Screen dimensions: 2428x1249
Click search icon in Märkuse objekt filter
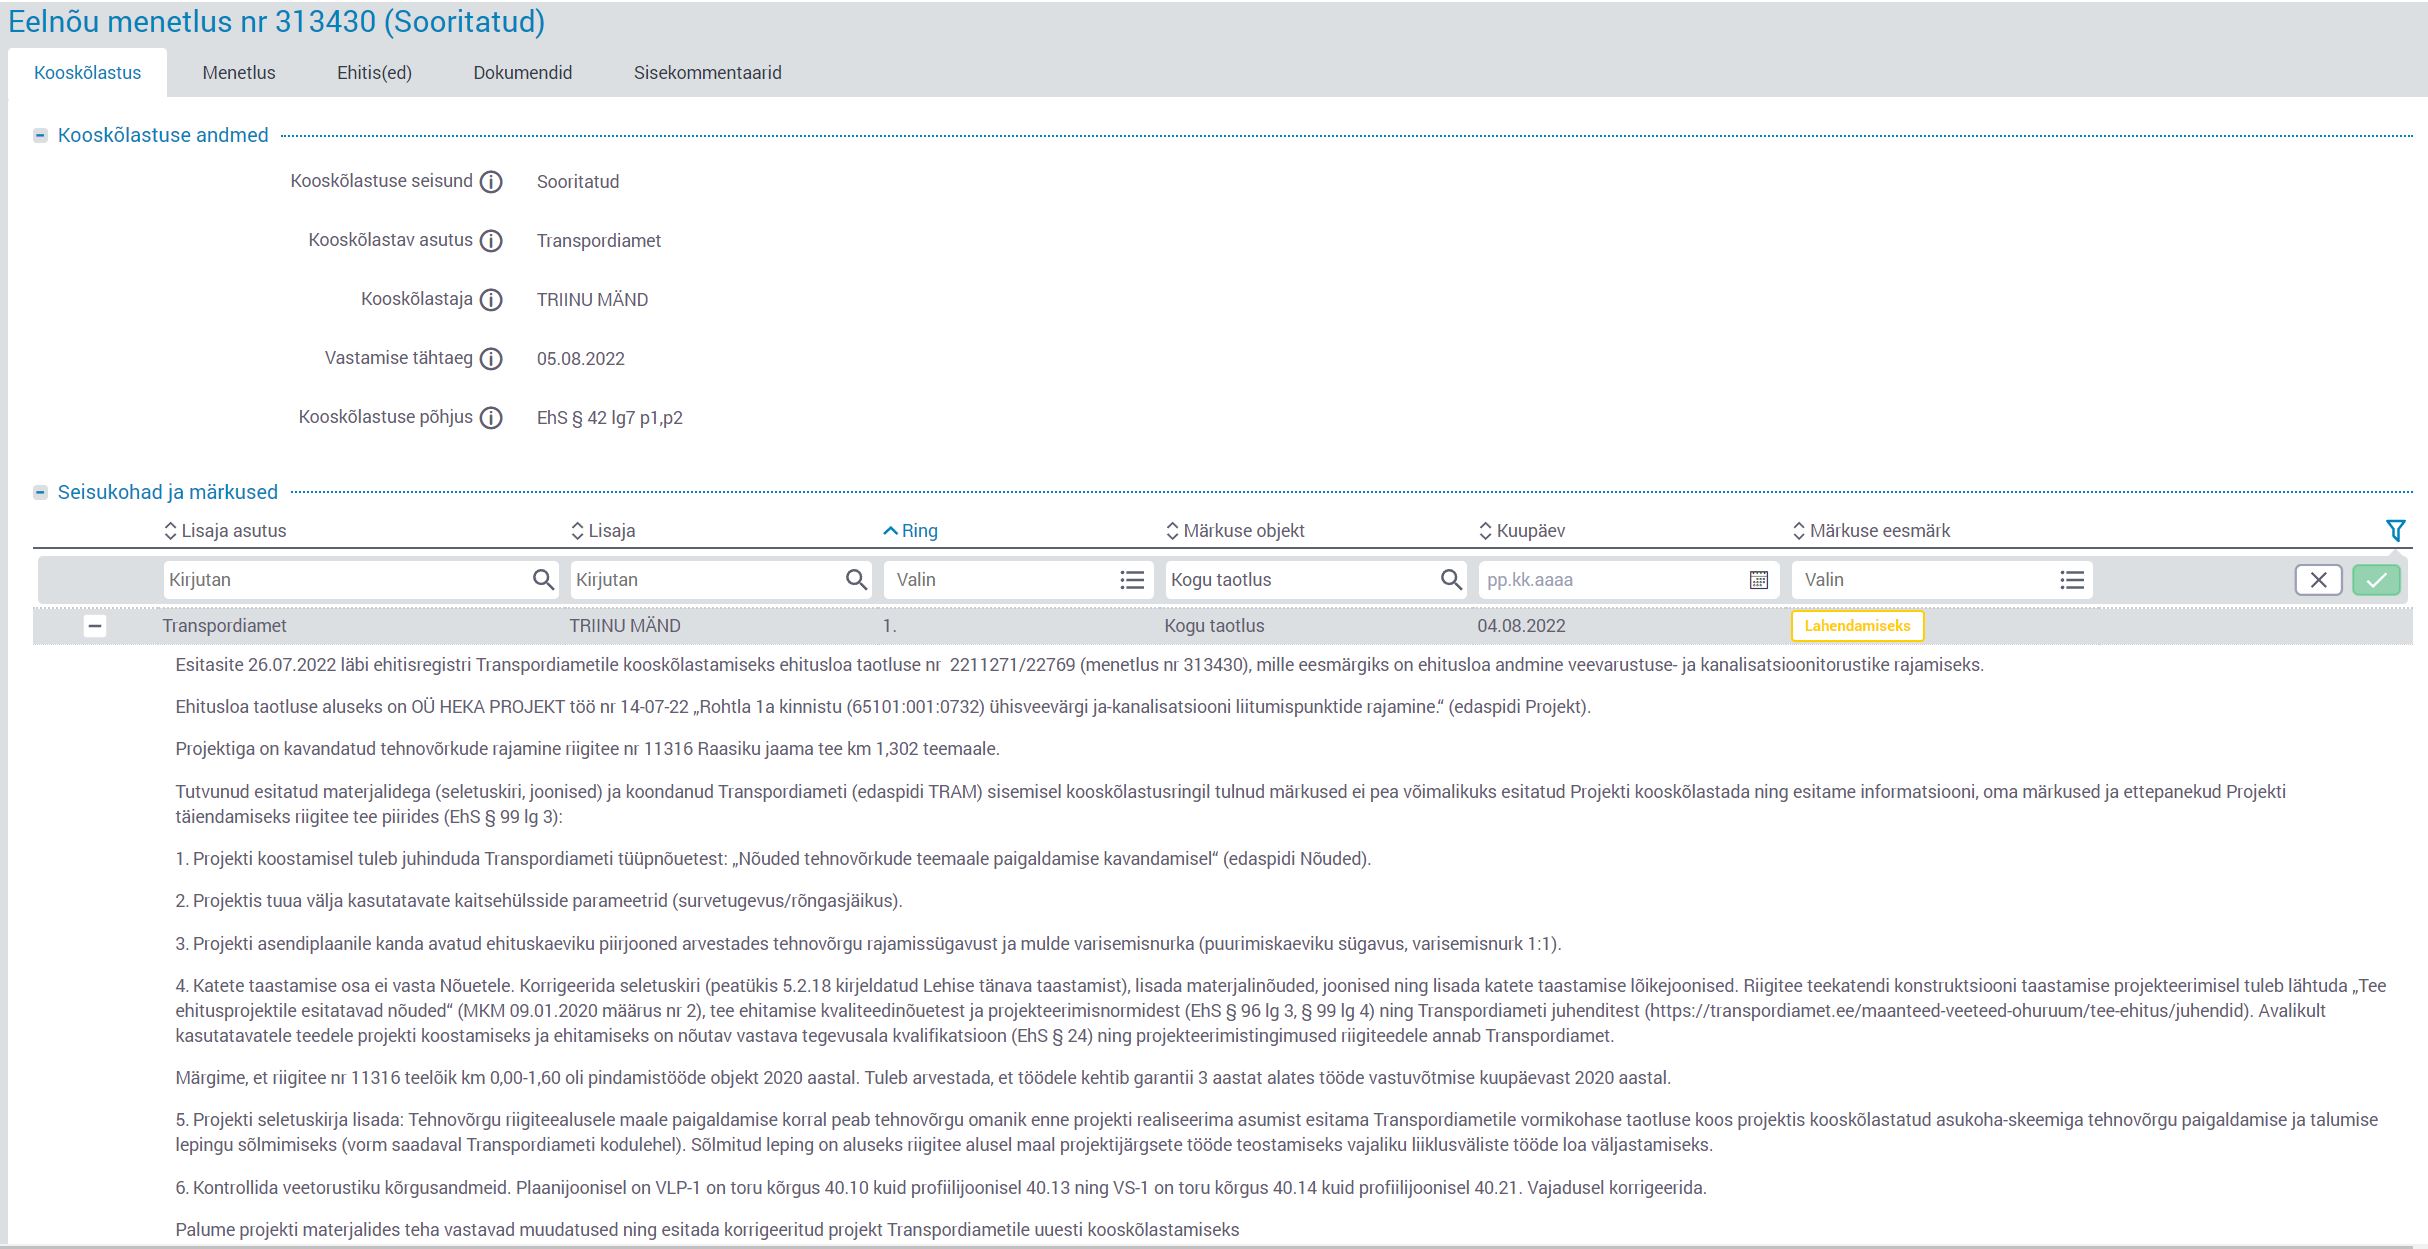1451,579
